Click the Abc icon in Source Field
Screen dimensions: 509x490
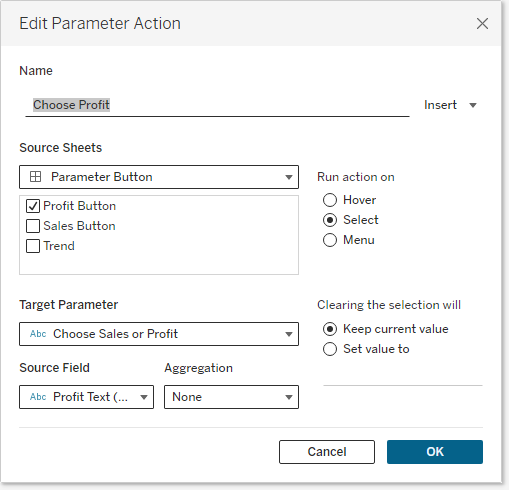coord(38,397)
